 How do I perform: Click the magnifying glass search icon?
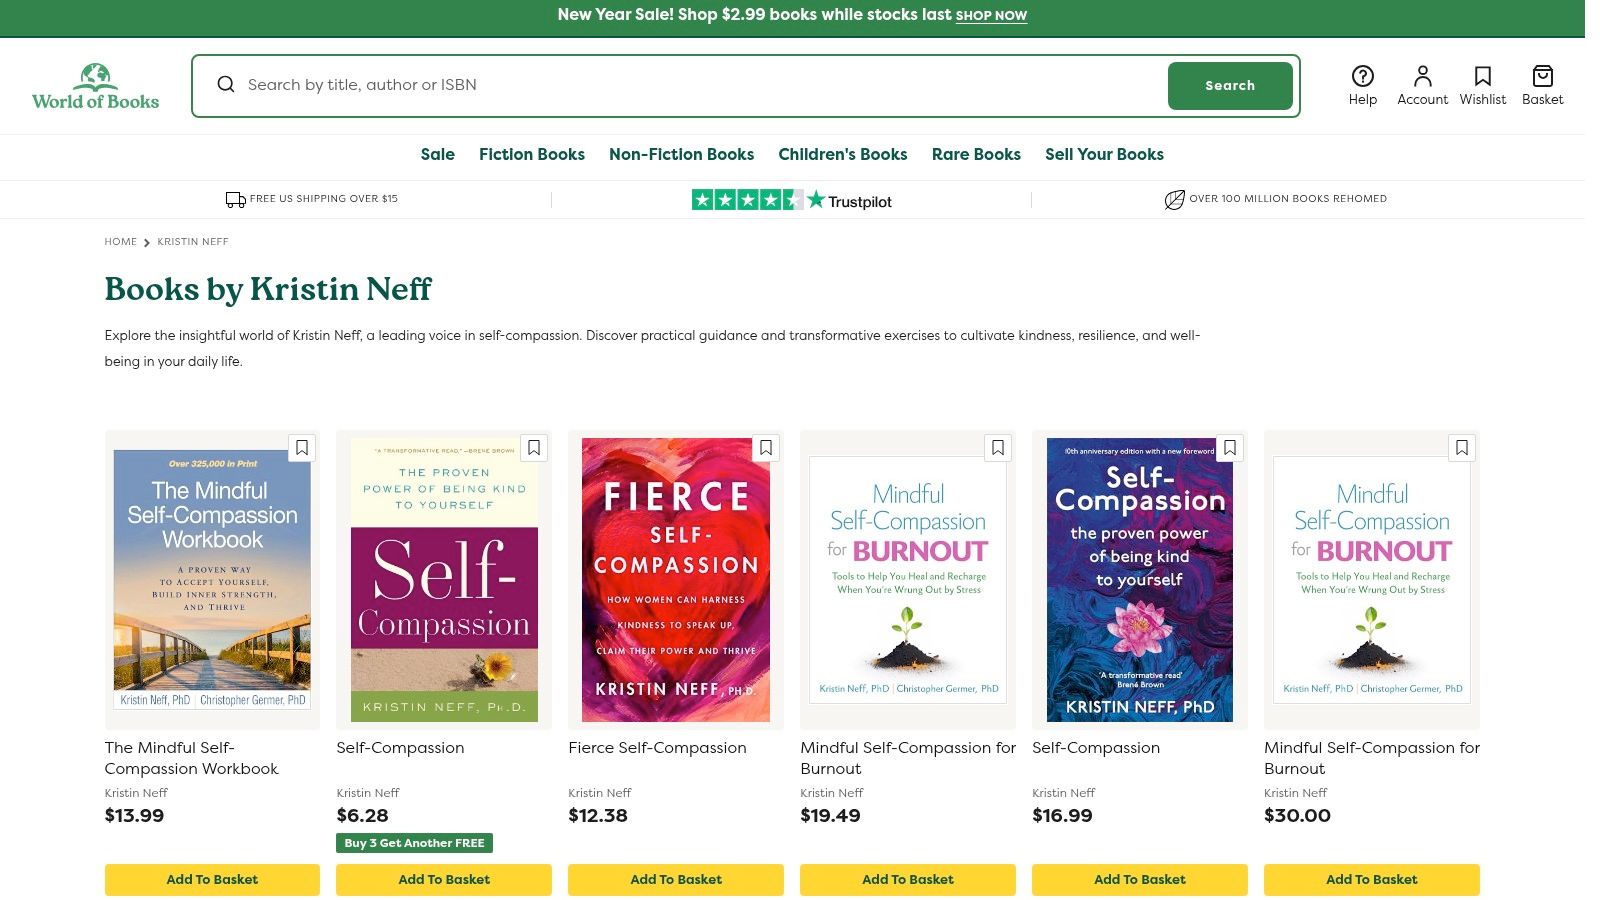(x=226, y=84)
